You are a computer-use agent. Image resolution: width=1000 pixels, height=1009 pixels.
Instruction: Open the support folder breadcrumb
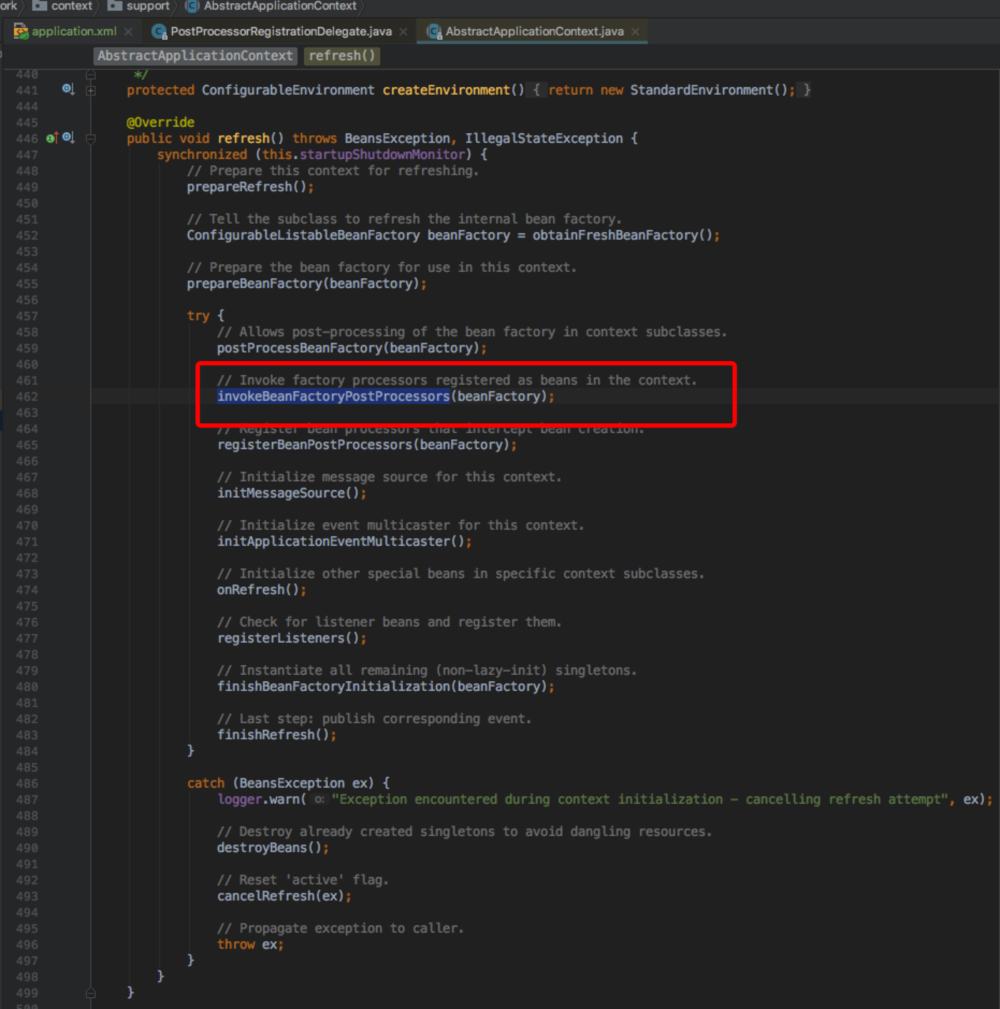point(148,6)
